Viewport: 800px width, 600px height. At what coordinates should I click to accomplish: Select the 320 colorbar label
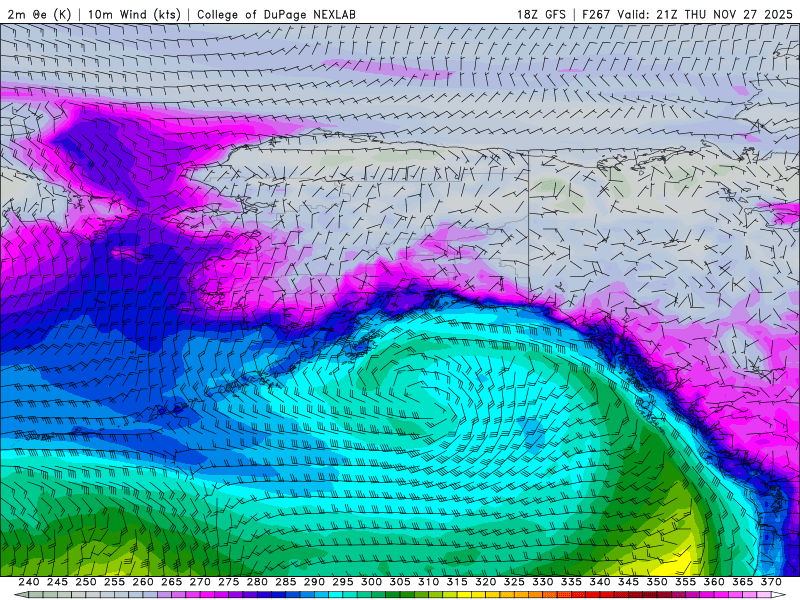coord(486,582)
